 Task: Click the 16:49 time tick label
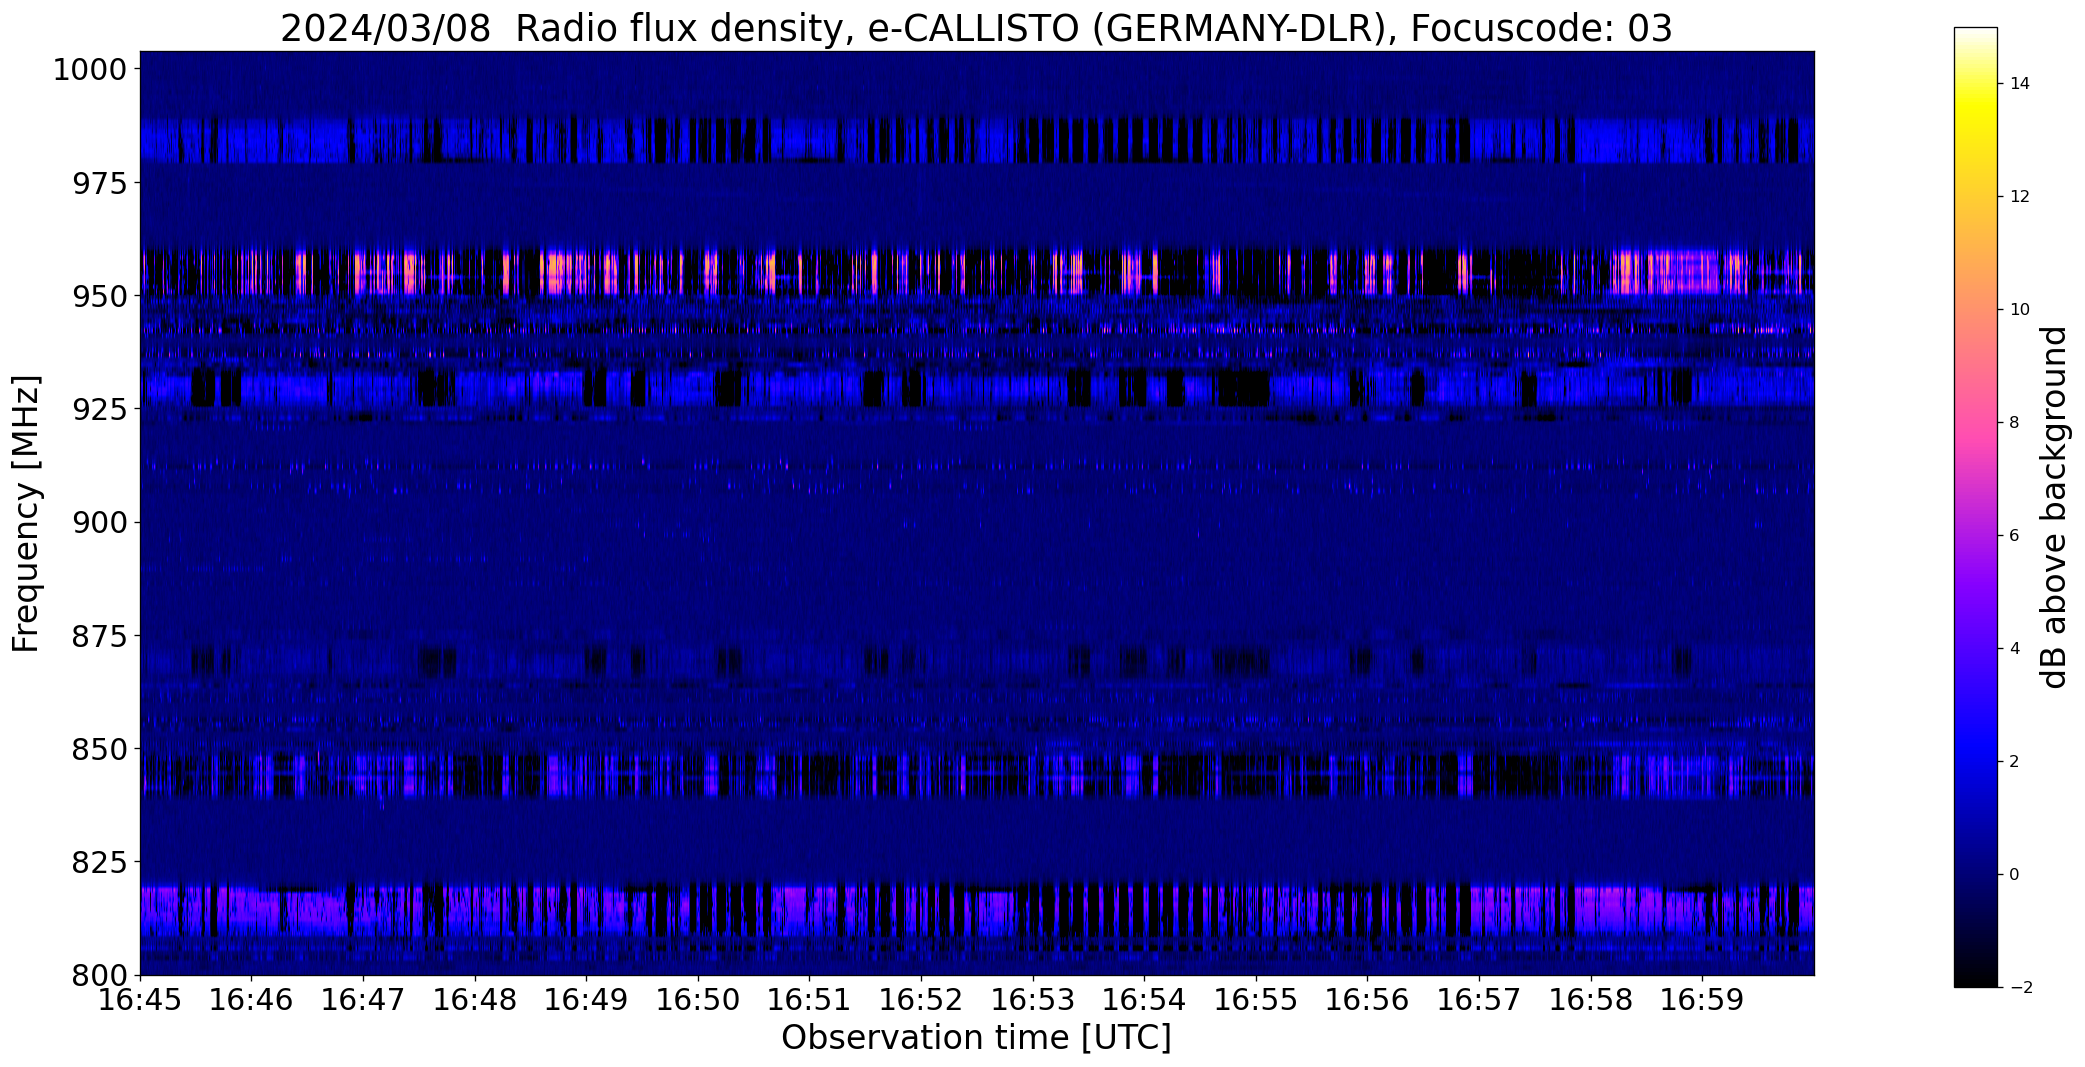586,1000
